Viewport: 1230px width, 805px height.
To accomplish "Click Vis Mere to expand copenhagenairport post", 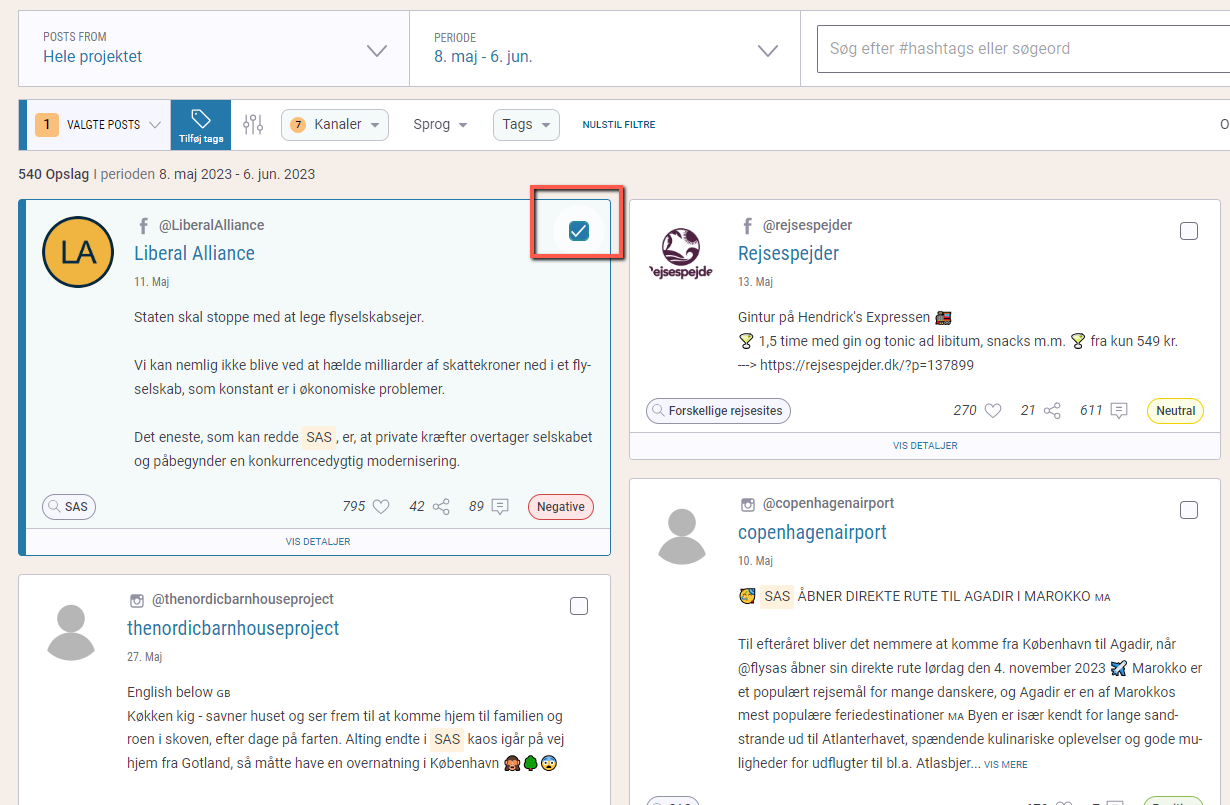I will [1006, 764].
